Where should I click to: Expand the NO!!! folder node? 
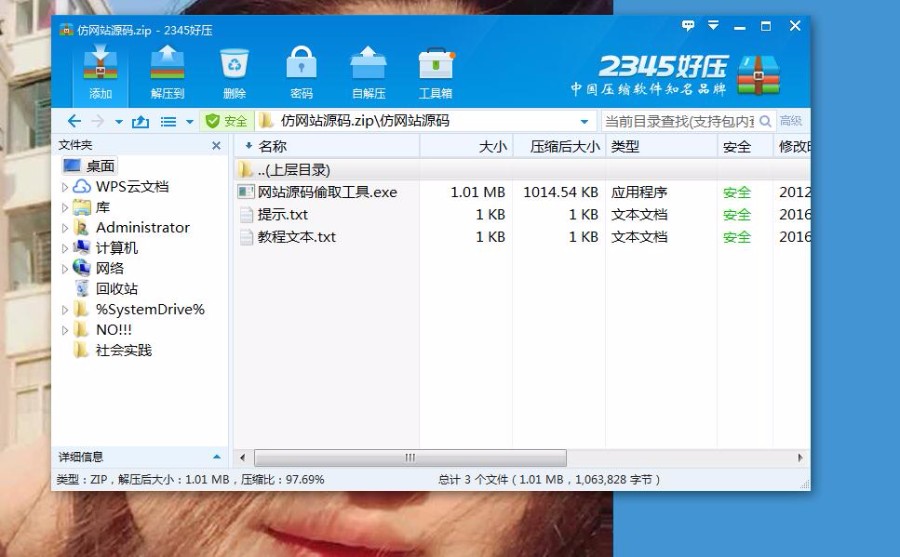click(65, 330)
